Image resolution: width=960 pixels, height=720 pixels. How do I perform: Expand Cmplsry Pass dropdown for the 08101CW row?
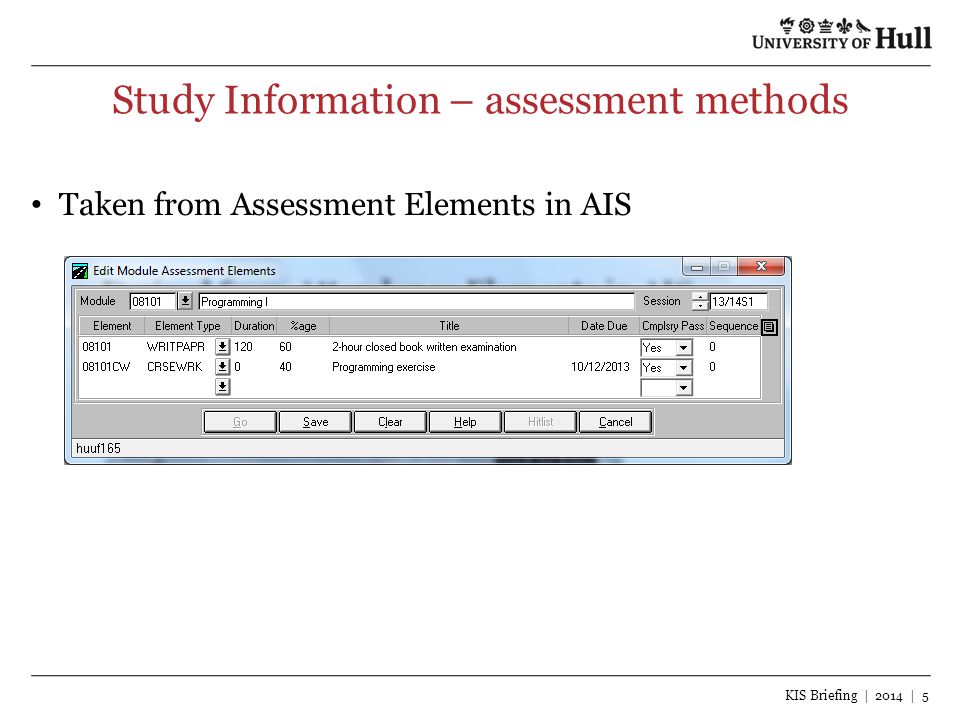click(683, 368)
